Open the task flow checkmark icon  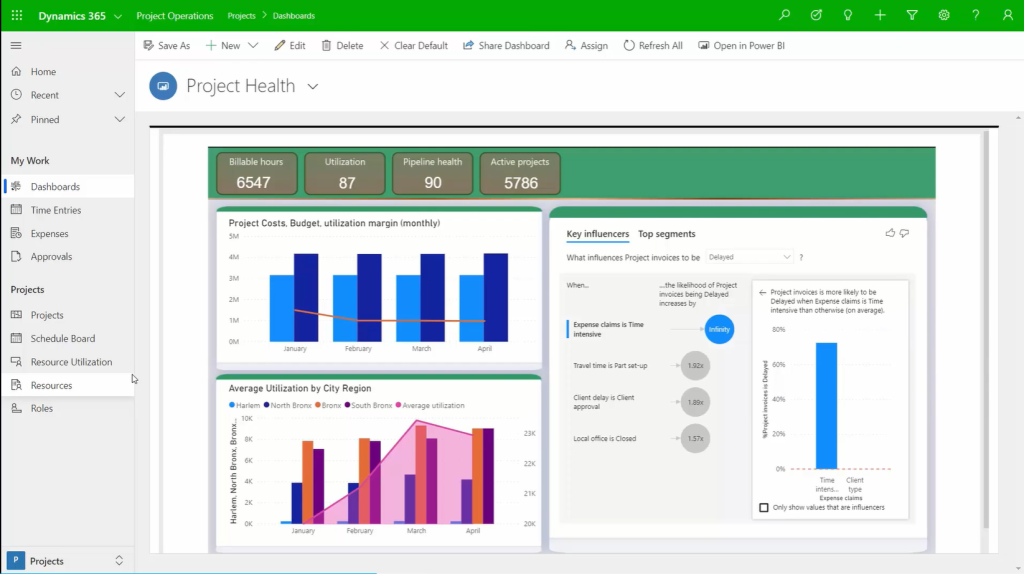[816, 16]
